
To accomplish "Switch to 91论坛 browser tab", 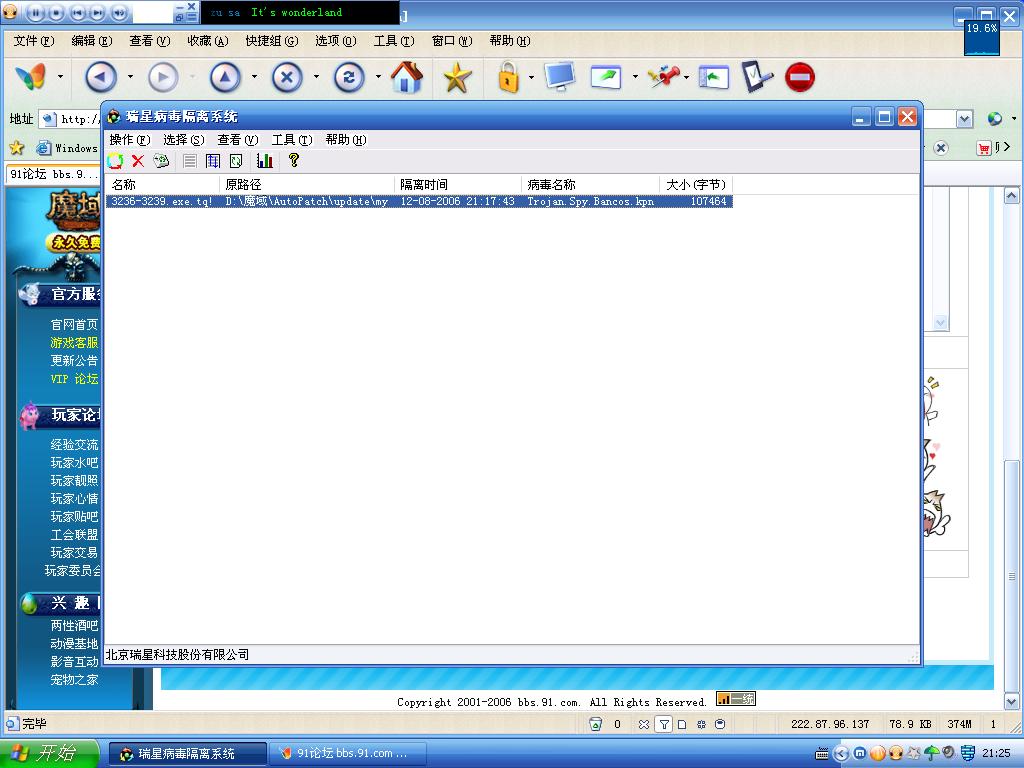I will (x=54, y=174).
